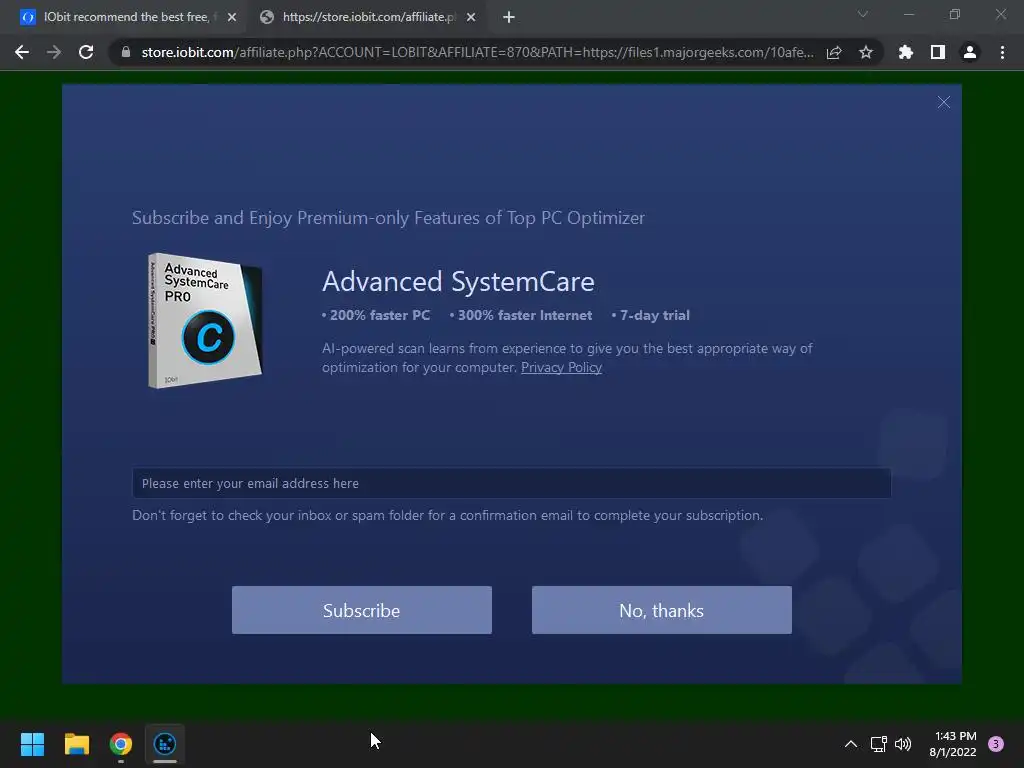Click the '300% faster Internet' text
The height and width of the screenshot is (768, 1024).
[524, 315]
